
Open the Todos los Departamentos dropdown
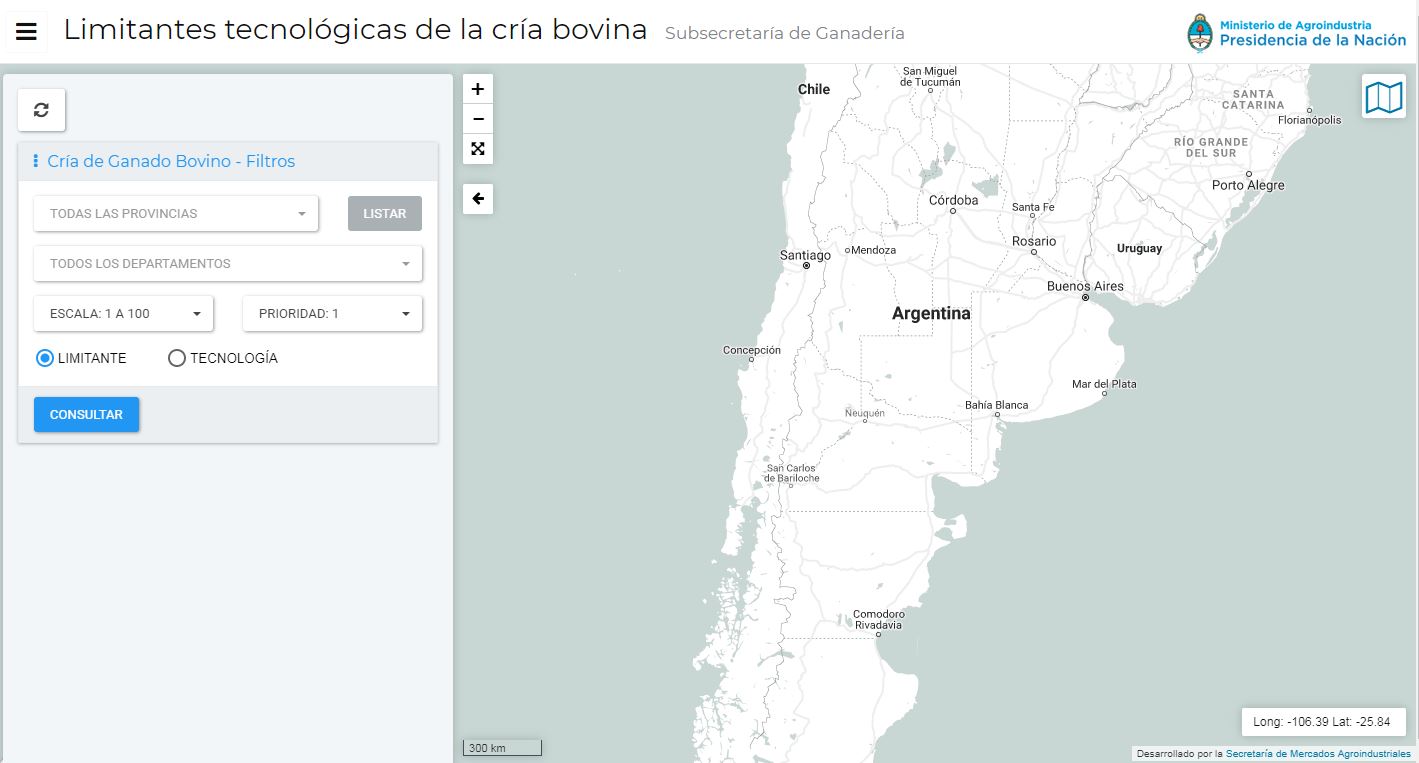tap(228, 264)
